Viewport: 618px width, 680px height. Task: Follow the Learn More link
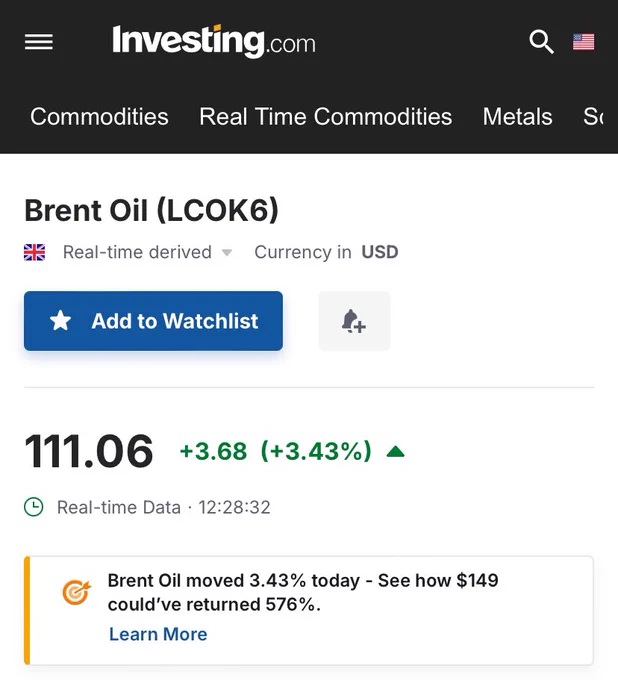pos(158,634)
